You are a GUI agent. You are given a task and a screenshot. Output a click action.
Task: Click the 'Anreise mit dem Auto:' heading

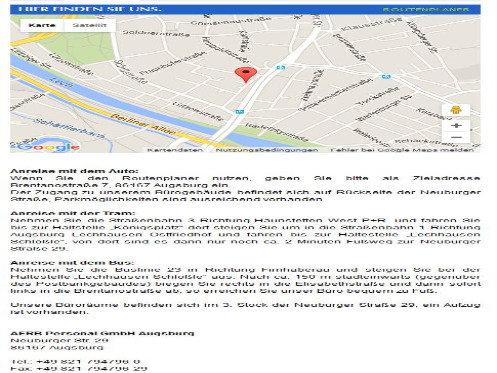click(74, 171)
